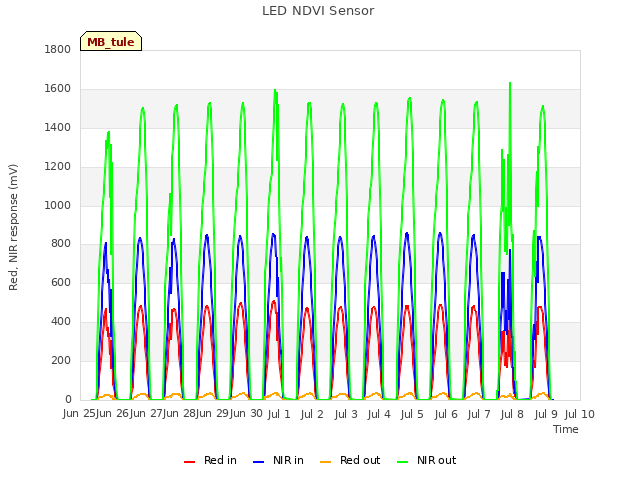Toggle the NIR out legend entry
Image resolution: width=640 pixels, height=480 pixels.
[x=427, y=460]
